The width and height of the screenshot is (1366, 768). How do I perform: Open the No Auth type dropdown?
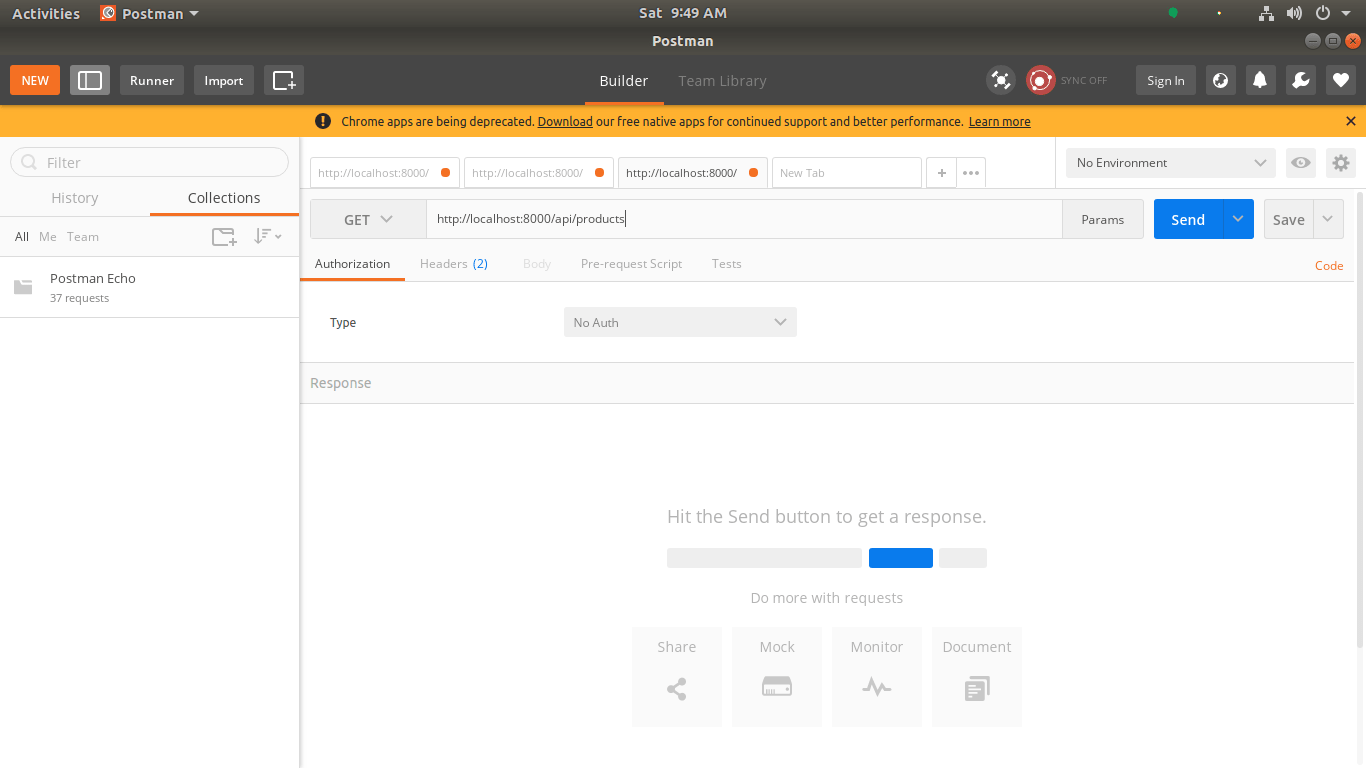point(680,323)
